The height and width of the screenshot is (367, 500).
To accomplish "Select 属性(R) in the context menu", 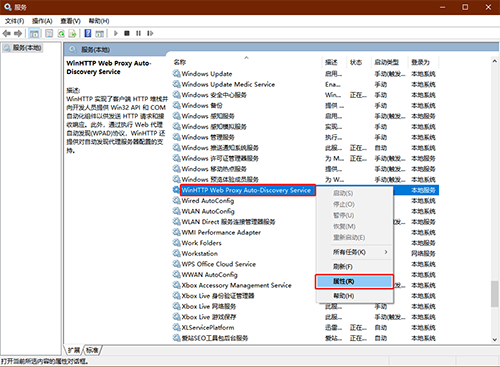I will pos(354,281).
